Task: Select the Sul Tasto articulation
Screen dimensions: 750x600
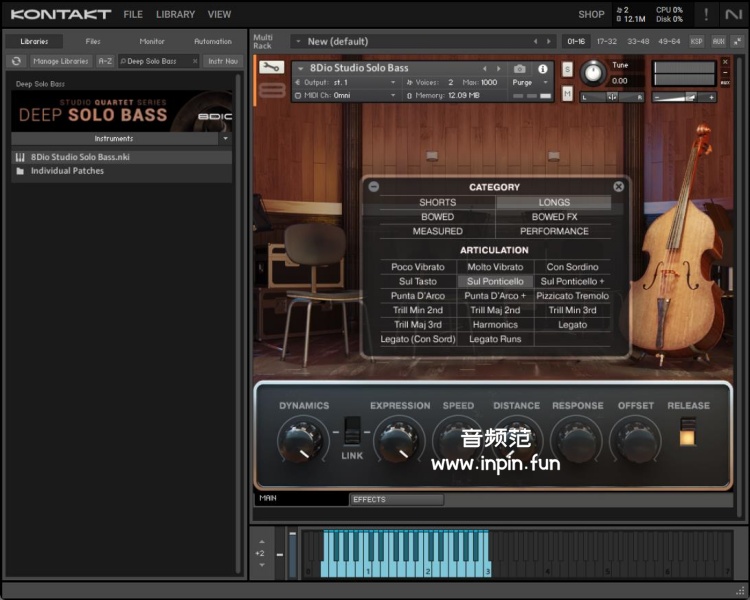Action: coord(418,281)
